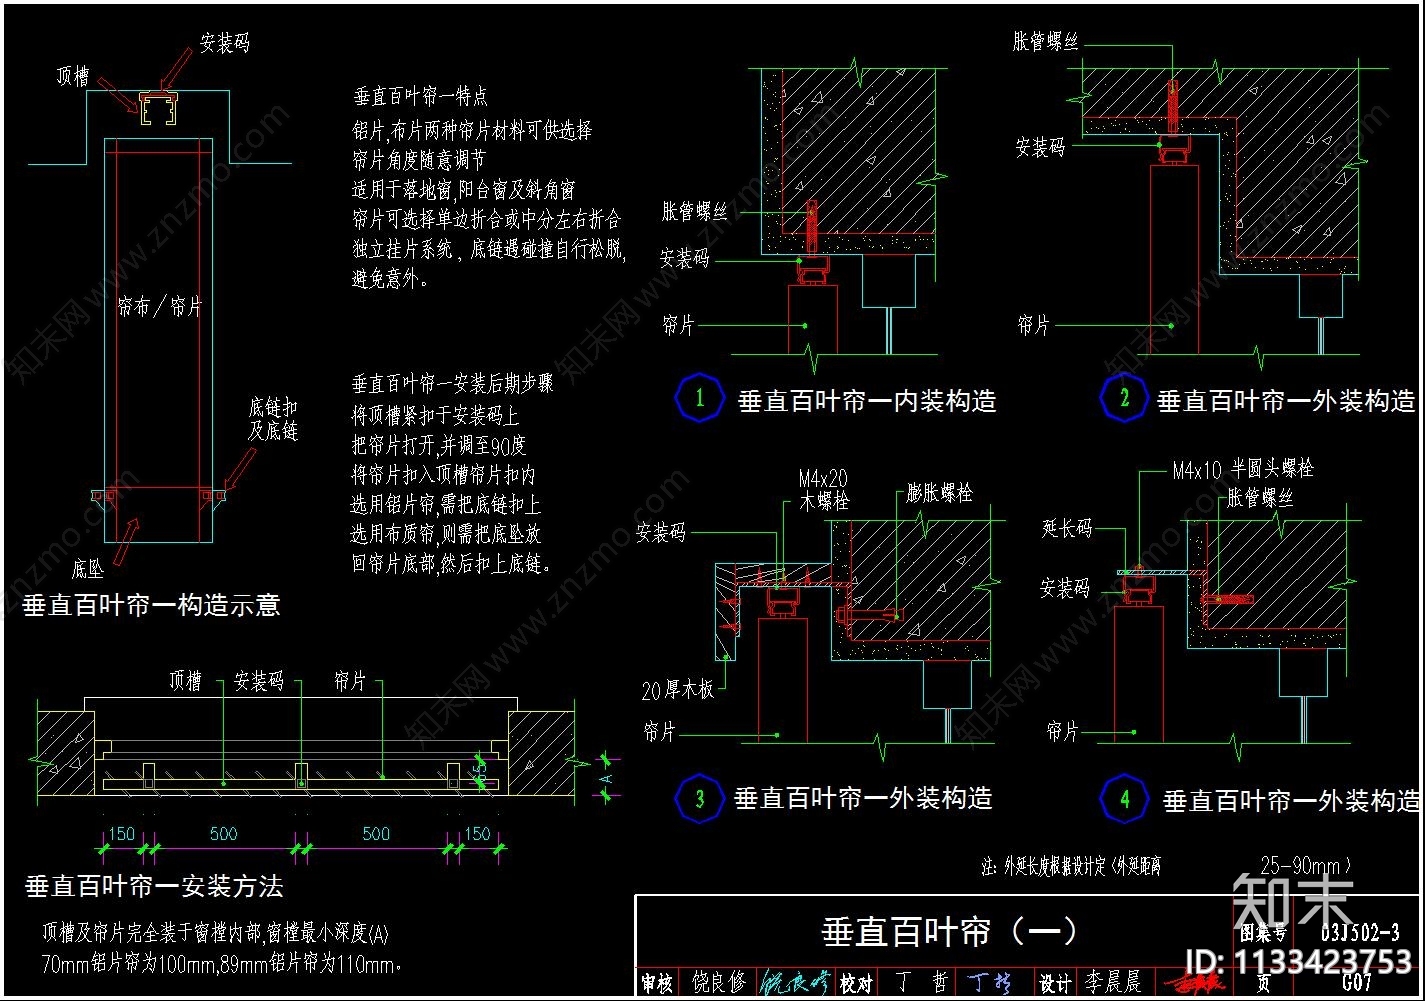Select the text '避免意外。'

392,279
